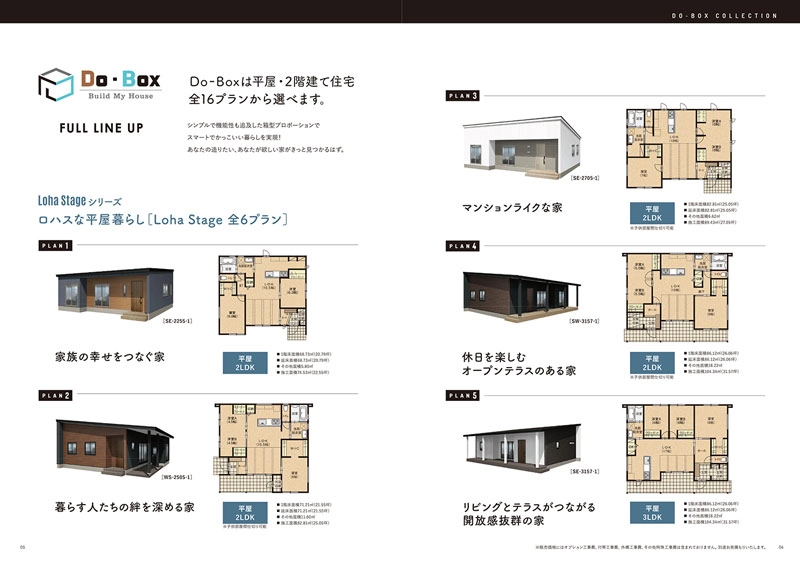Screen dimensions: 800x566
Task: Click the DO-BOX COLLECTION header text
Action: coord(724,16)
